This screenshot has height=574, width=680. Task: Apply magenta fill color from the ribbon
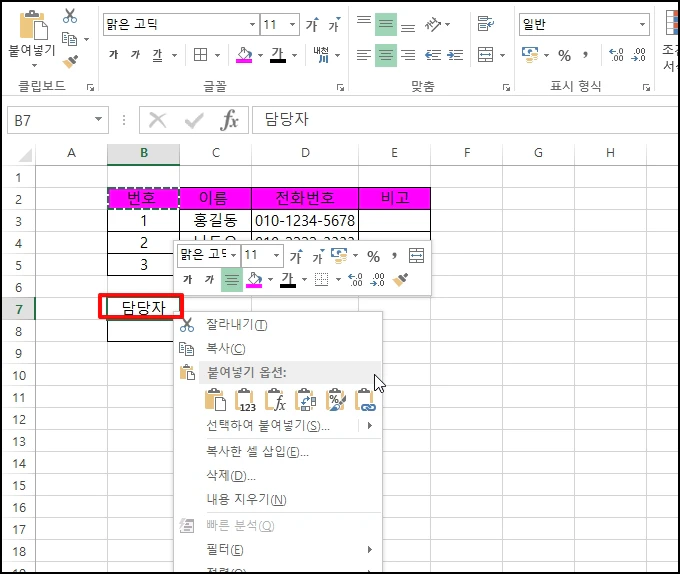click(x=244, y=55)
